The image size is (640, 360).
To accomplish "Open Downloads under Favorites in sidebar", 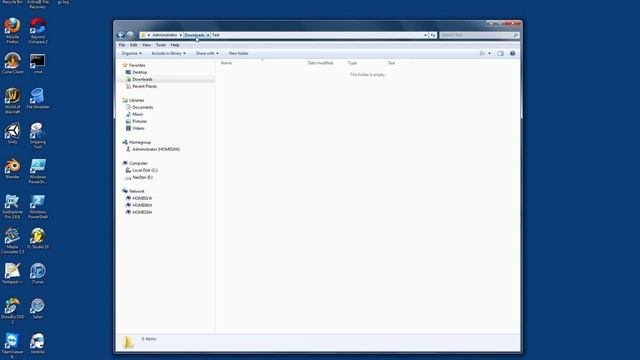I will click(x=142, y=79).
